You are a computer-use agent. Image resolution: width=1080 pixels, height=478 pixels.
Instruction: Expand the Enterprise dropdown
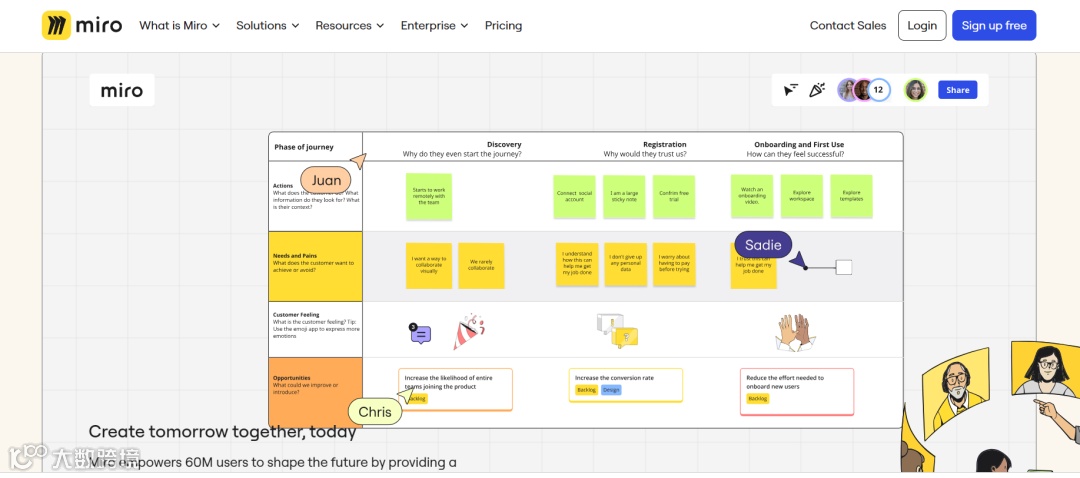(434, 25)
